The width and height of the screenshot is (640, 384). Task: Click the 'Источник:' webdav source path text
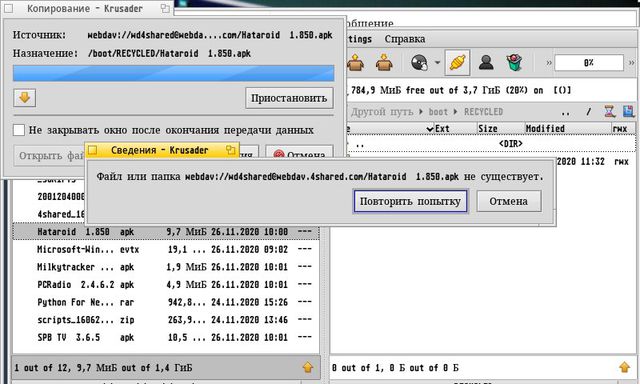click(210, 35)
